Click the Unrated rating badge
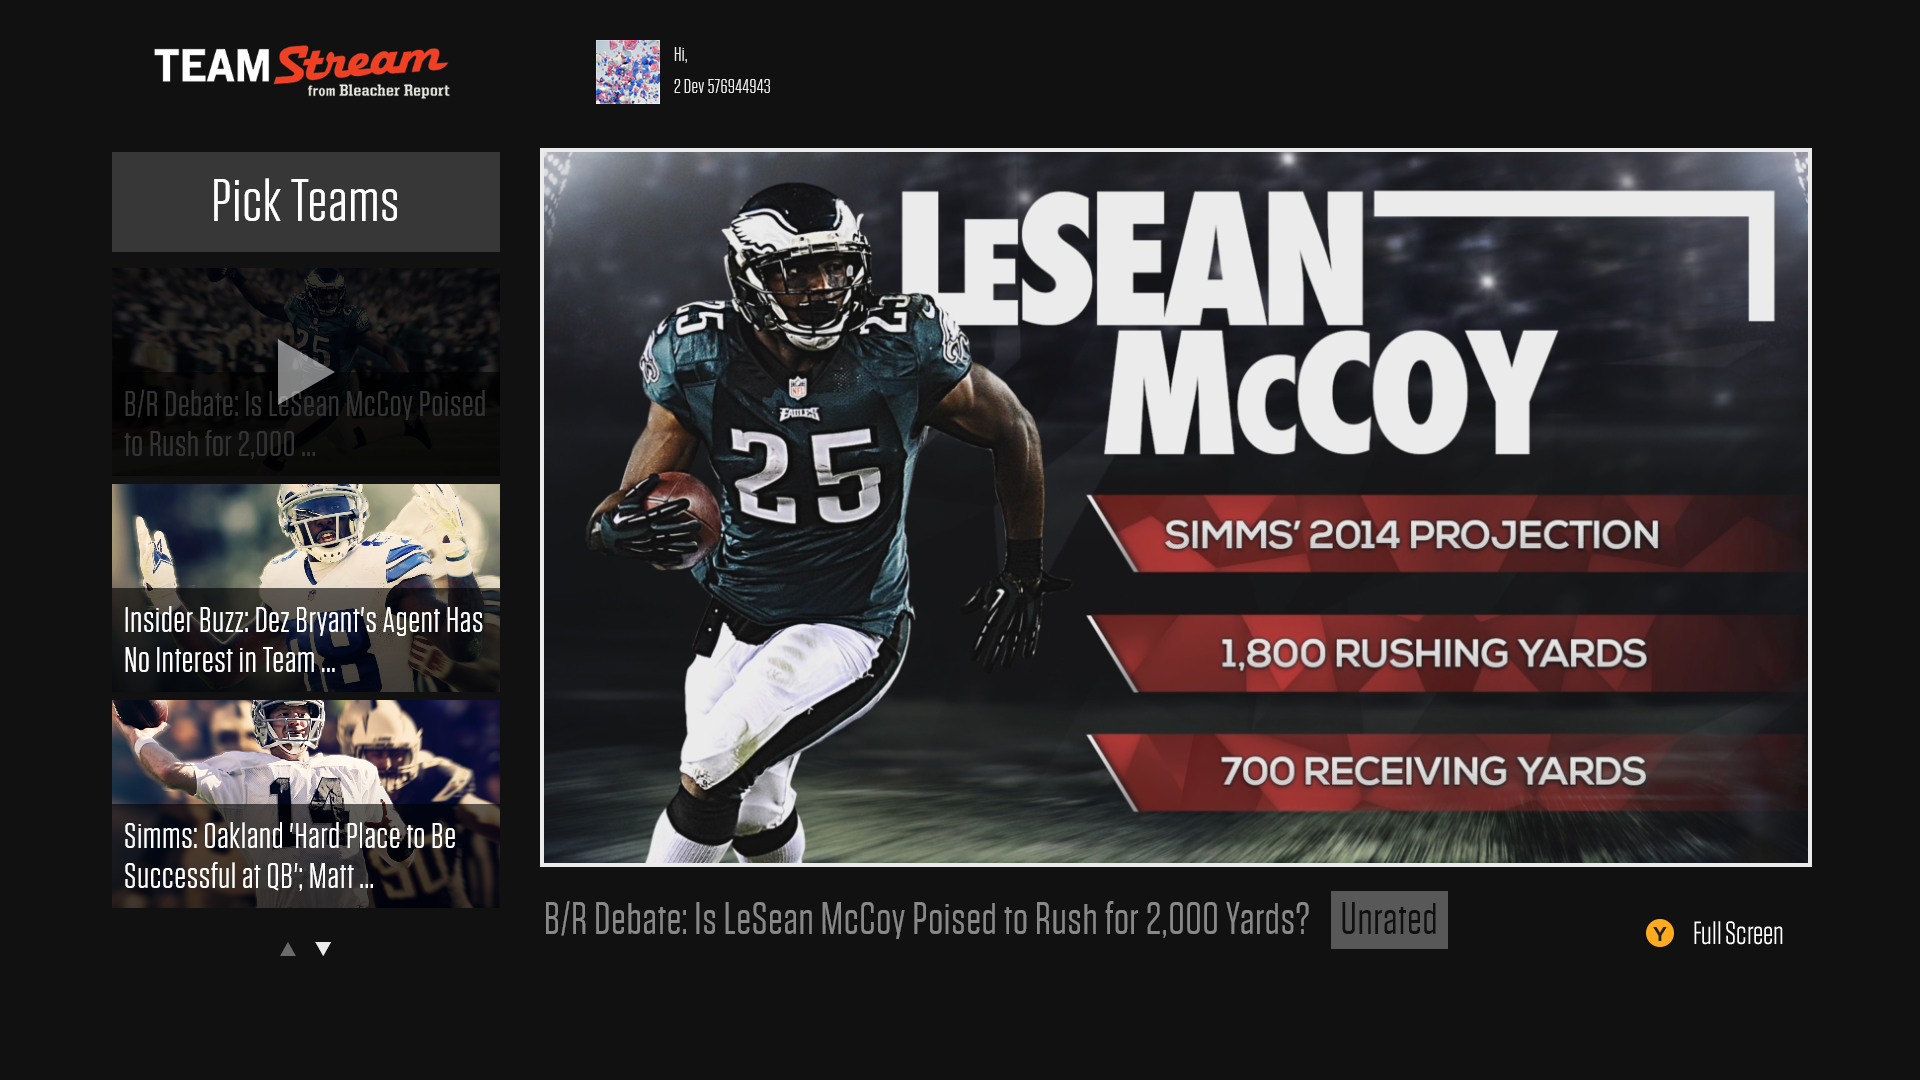 1388,920
